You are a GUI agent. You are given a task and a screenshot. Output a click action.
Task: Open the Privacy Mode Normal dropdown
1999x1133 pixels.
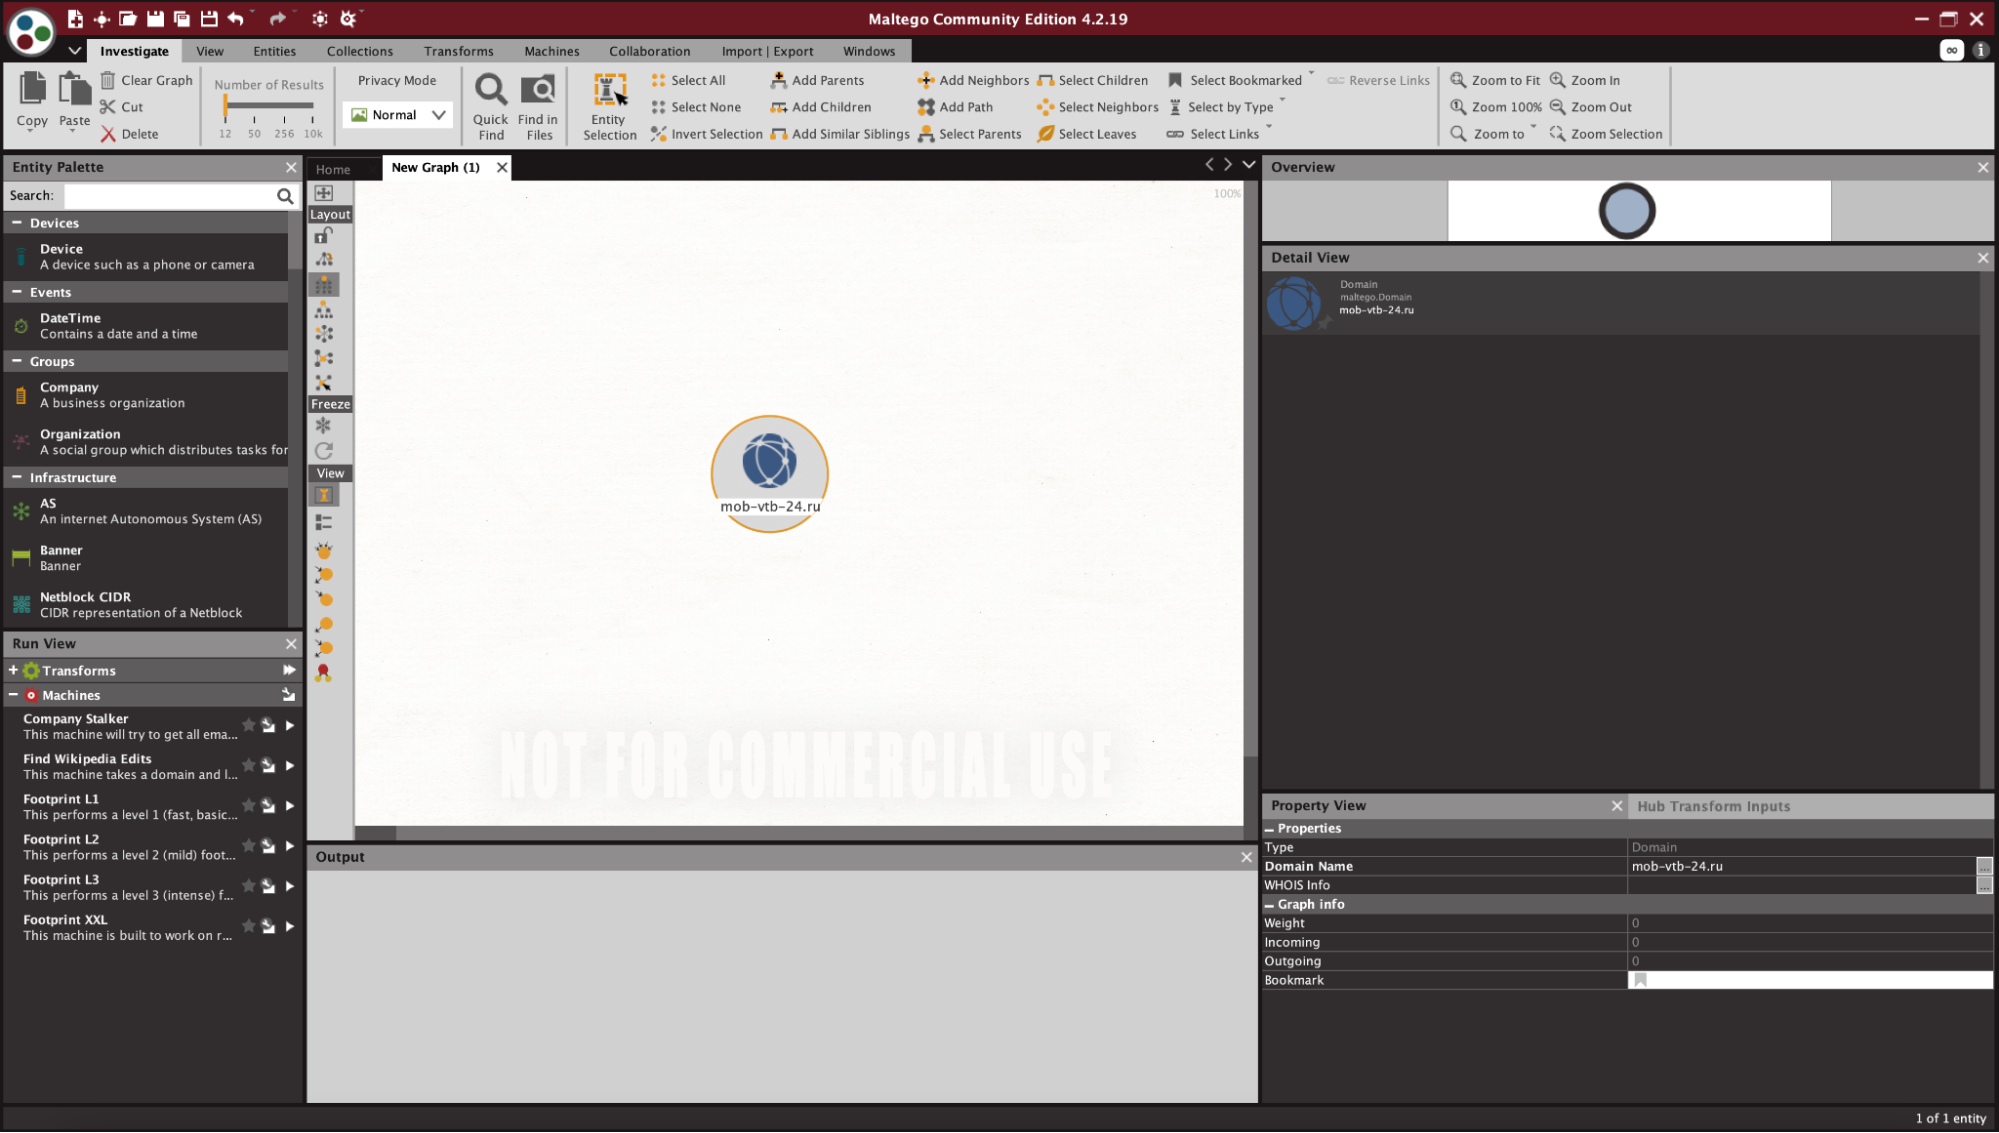(398, 115)
